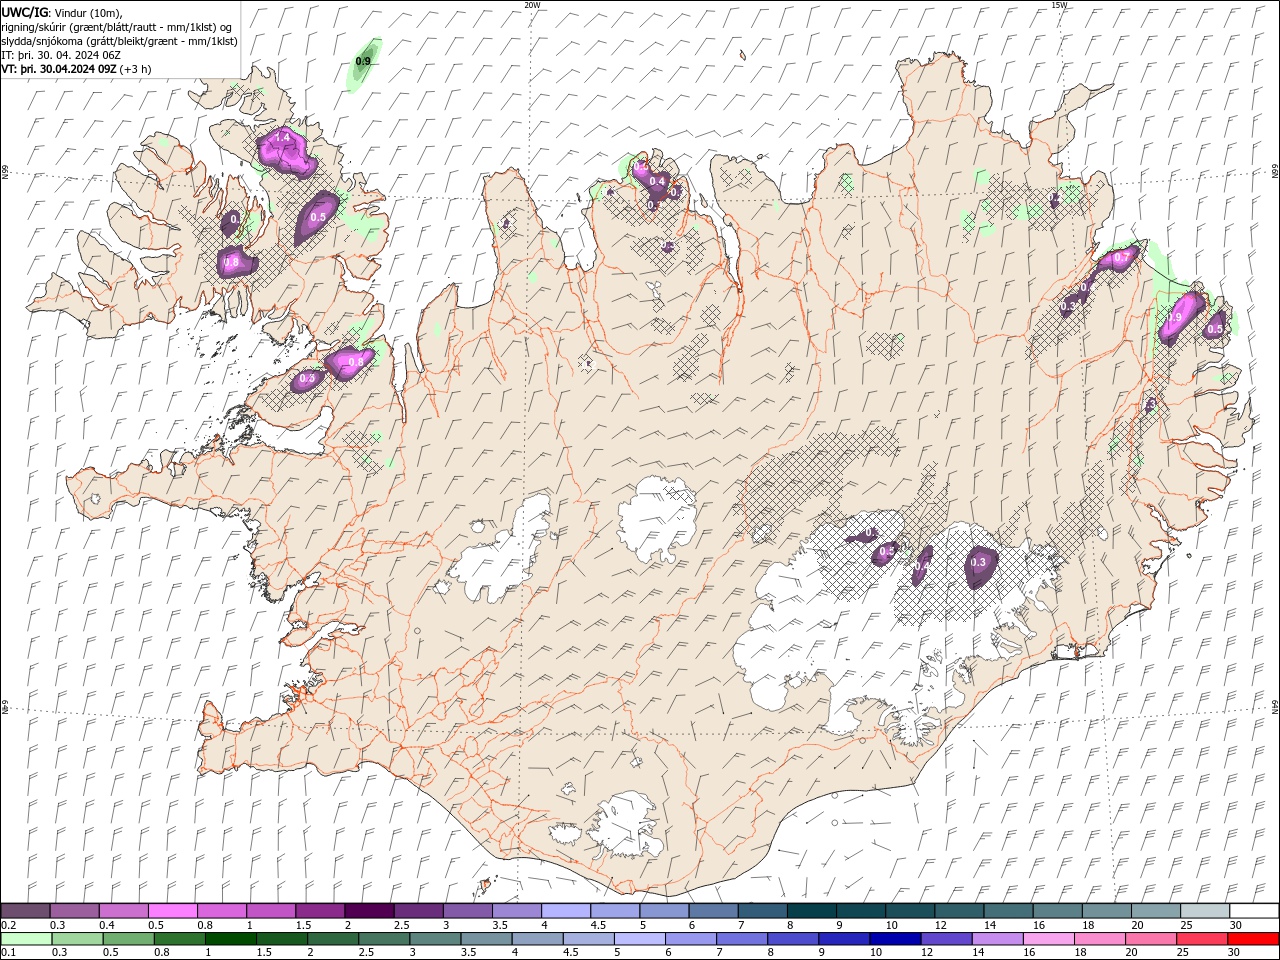Click the '30' label in the bottom legend row
Image resolution: width=1280 pixels, height=960 pixels.
point(1233,953)
